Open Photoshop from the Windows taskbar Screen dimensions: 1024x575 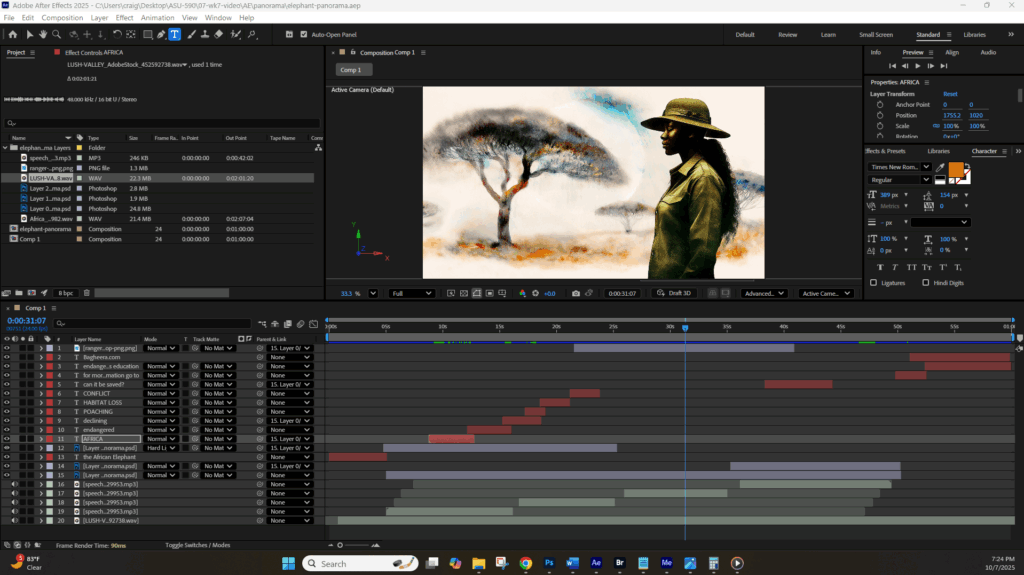(549, 563)
